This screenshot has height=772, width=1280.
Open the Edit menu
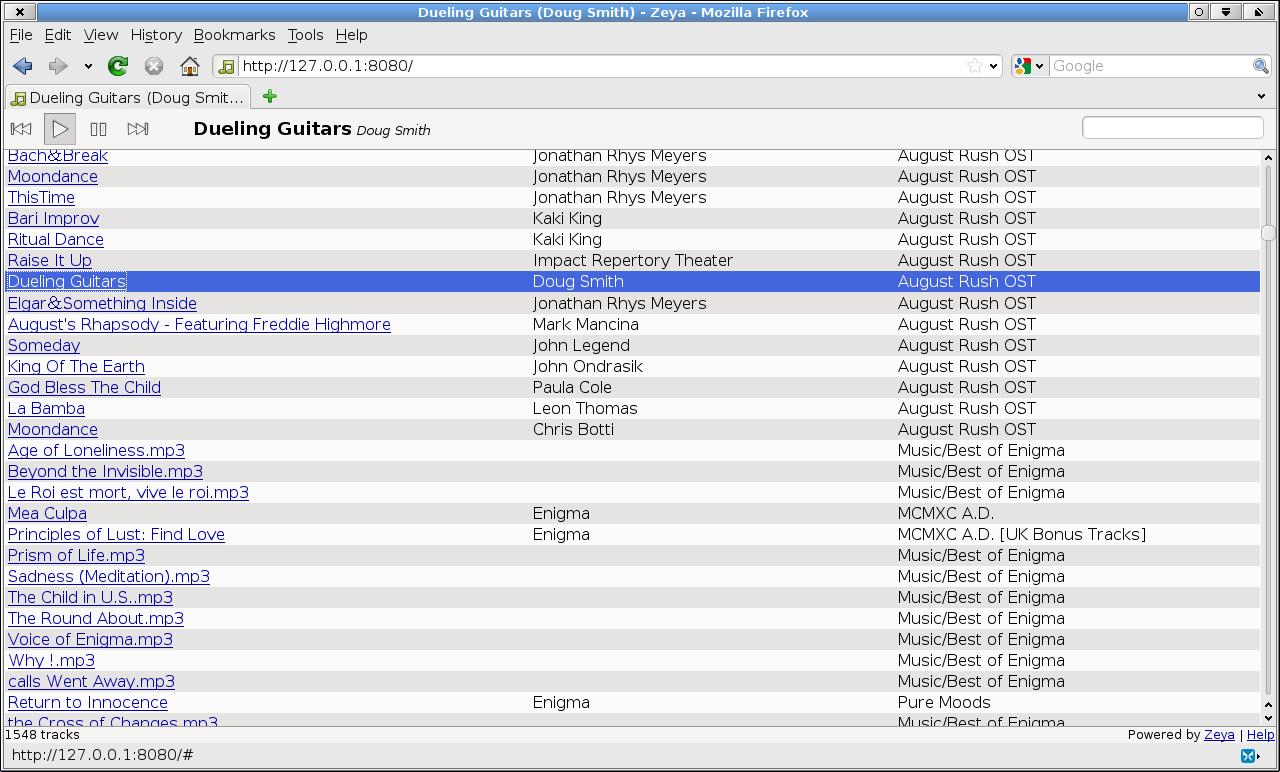pyautogui.click(x=58, y=35)
